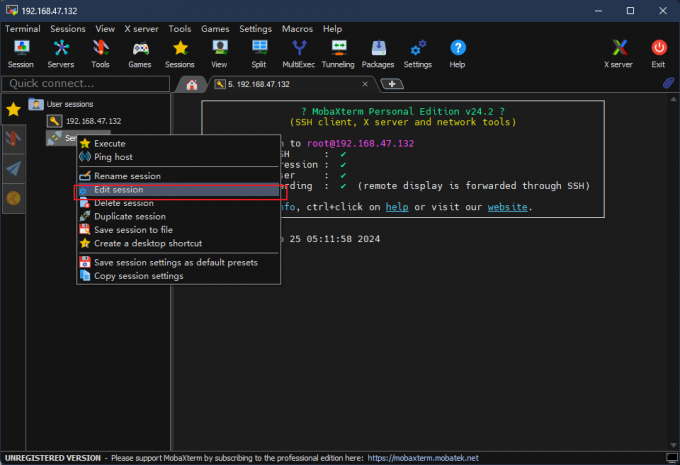This screenshot has width=680, height=465.
Task: Choose Create a desktop shortcut
Action: [178, 243]
